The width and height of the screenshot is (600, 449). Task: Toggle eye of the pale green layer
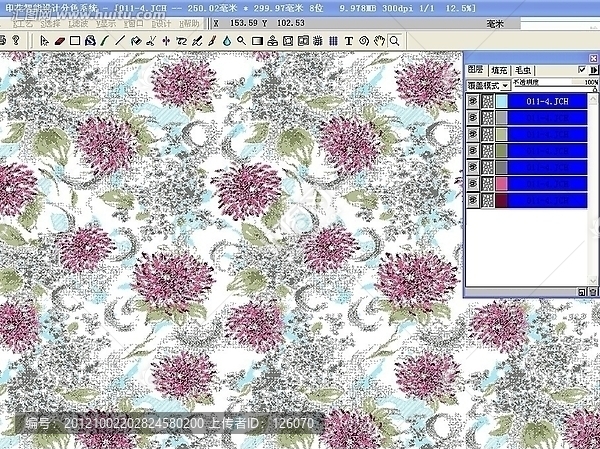473,134
